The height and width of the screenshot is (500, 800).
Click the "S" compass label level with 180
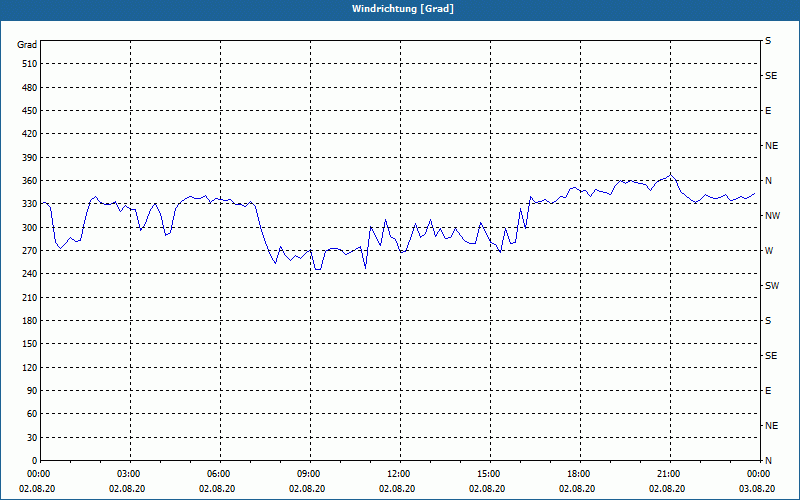click(768, 320)
